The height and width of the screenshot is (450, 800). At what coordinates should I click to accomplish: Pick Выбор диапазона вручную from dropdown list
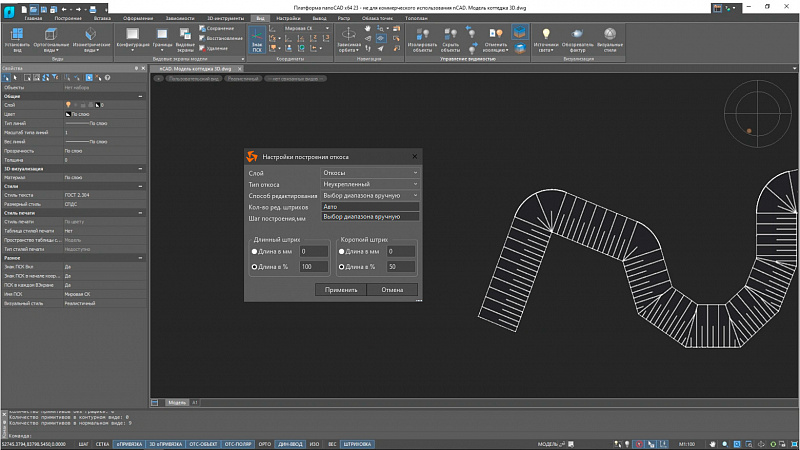(370, 217)
